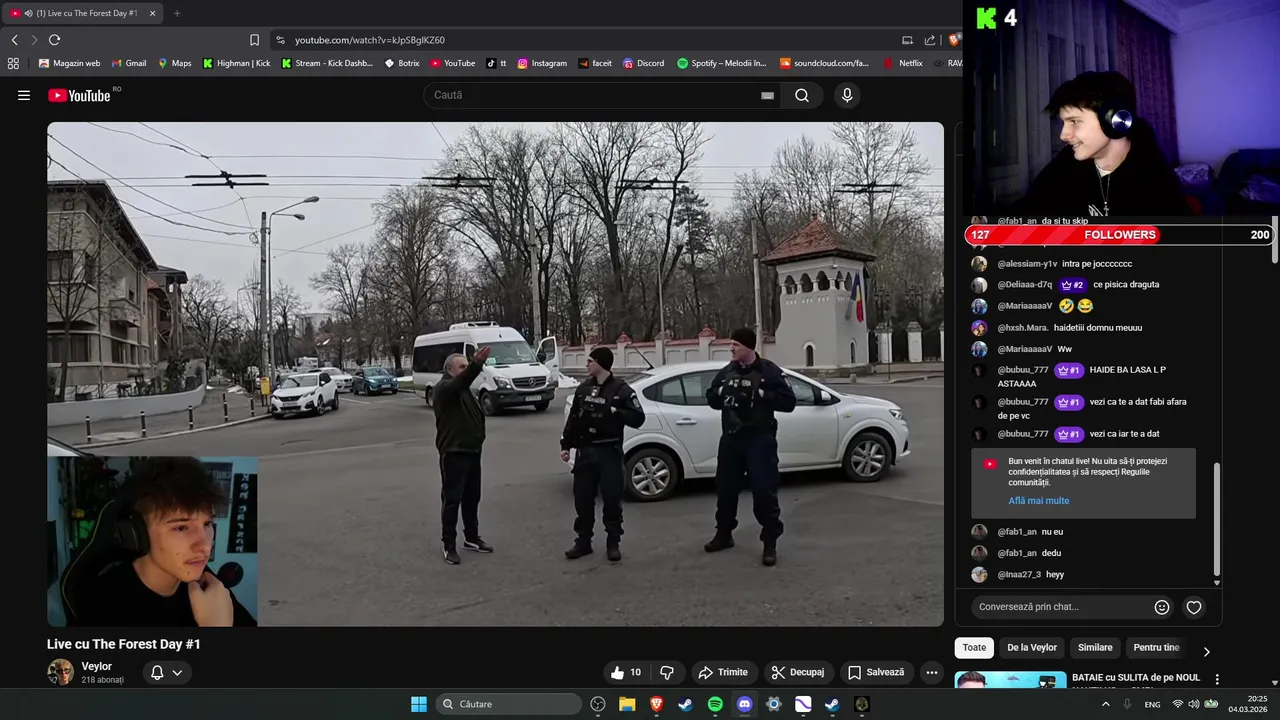Viewport: 1280px width, 720px height.
Task: Open the Highman | Kick bookmark
Action: 236,63
